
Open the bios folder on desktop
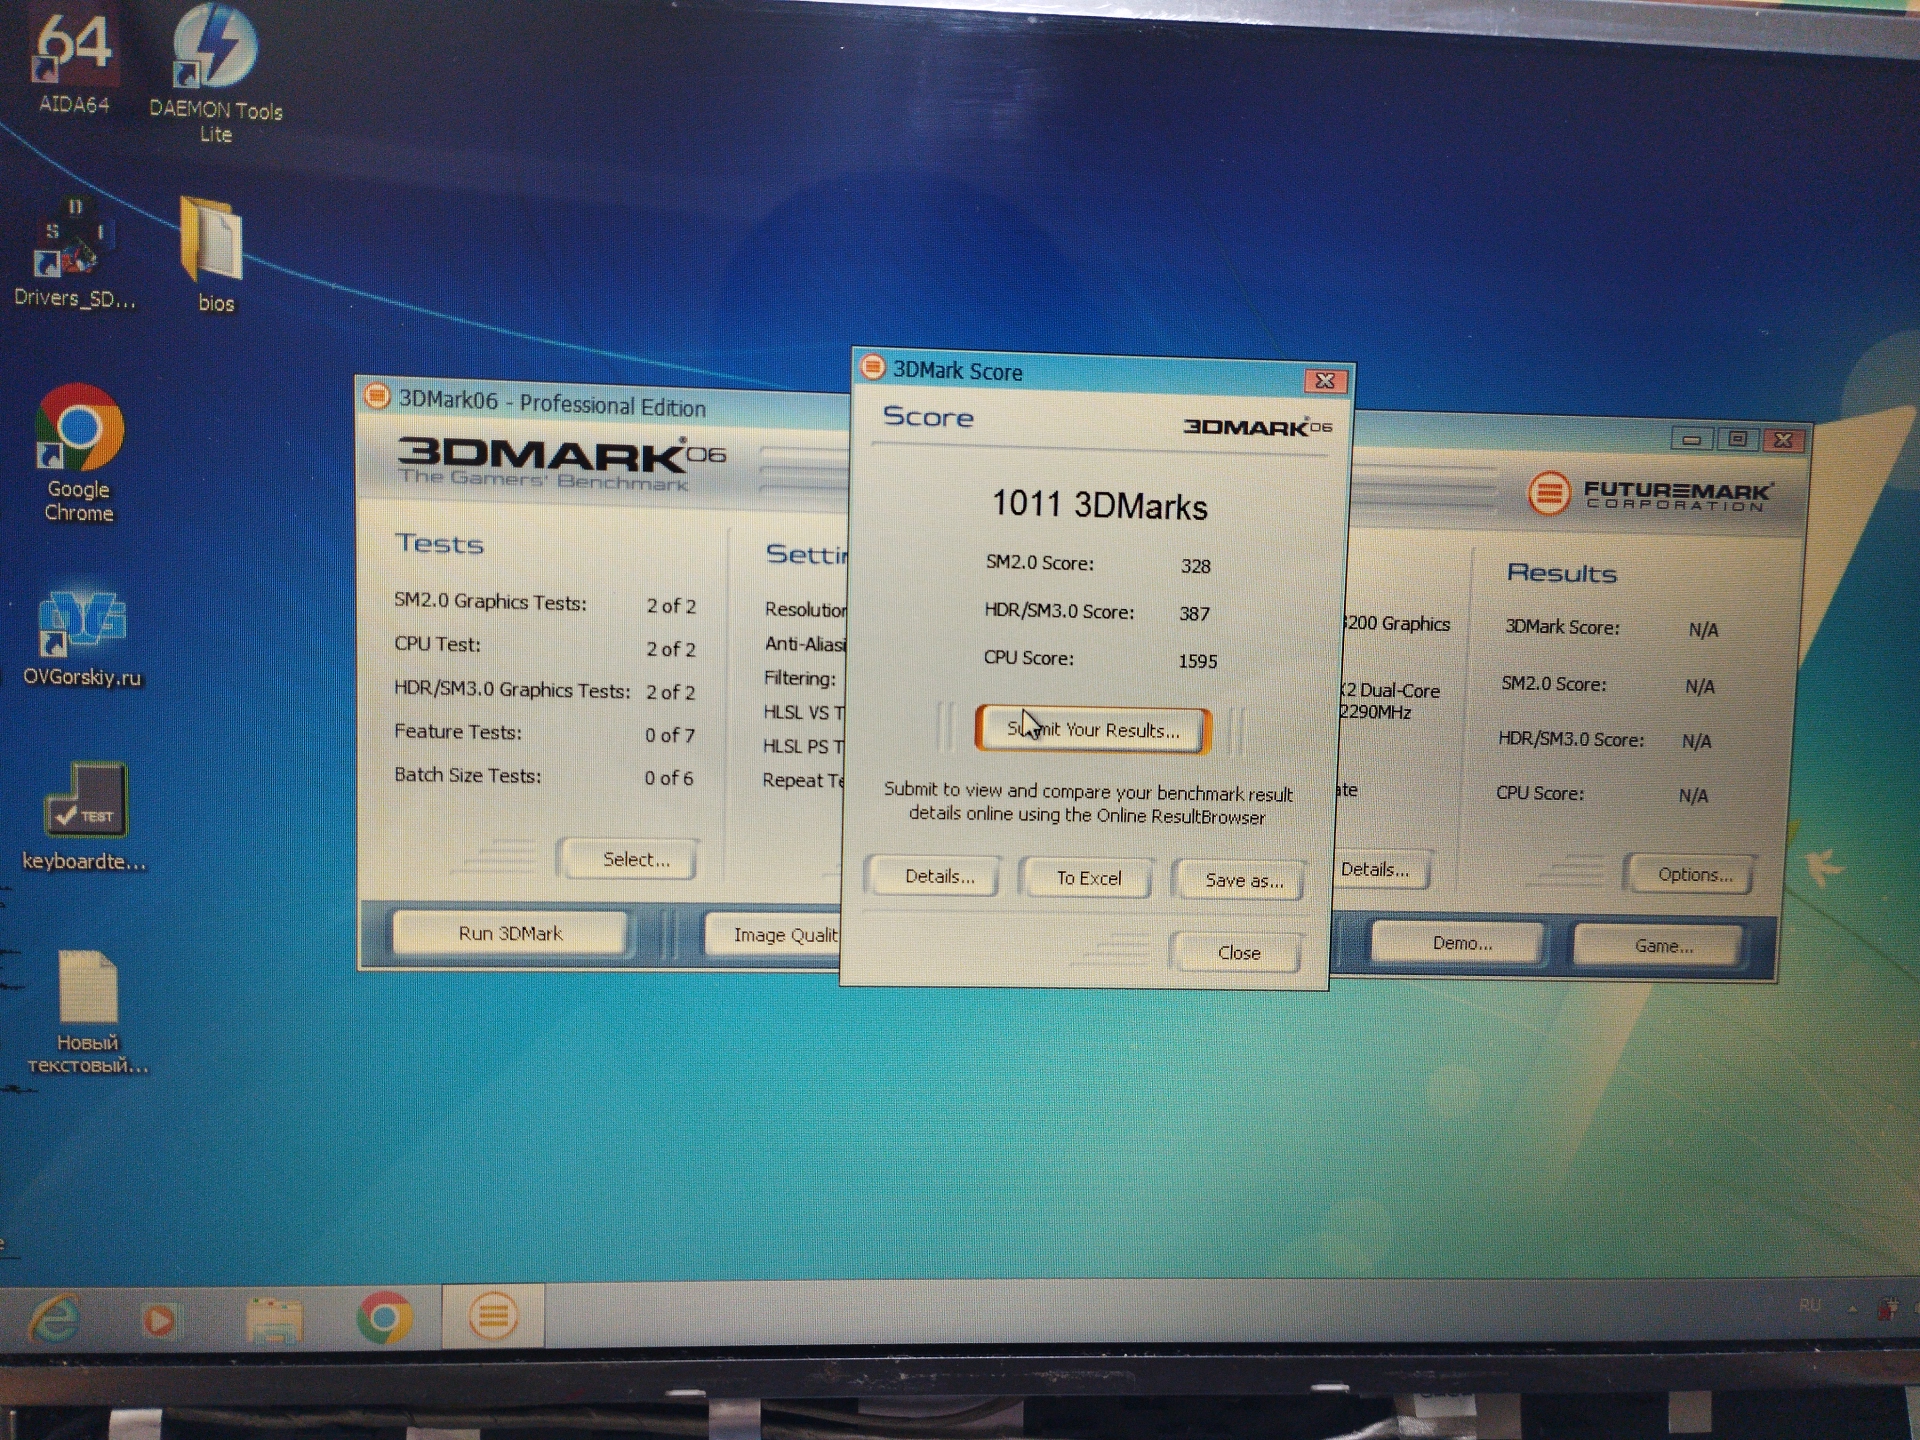pos(213,255)
